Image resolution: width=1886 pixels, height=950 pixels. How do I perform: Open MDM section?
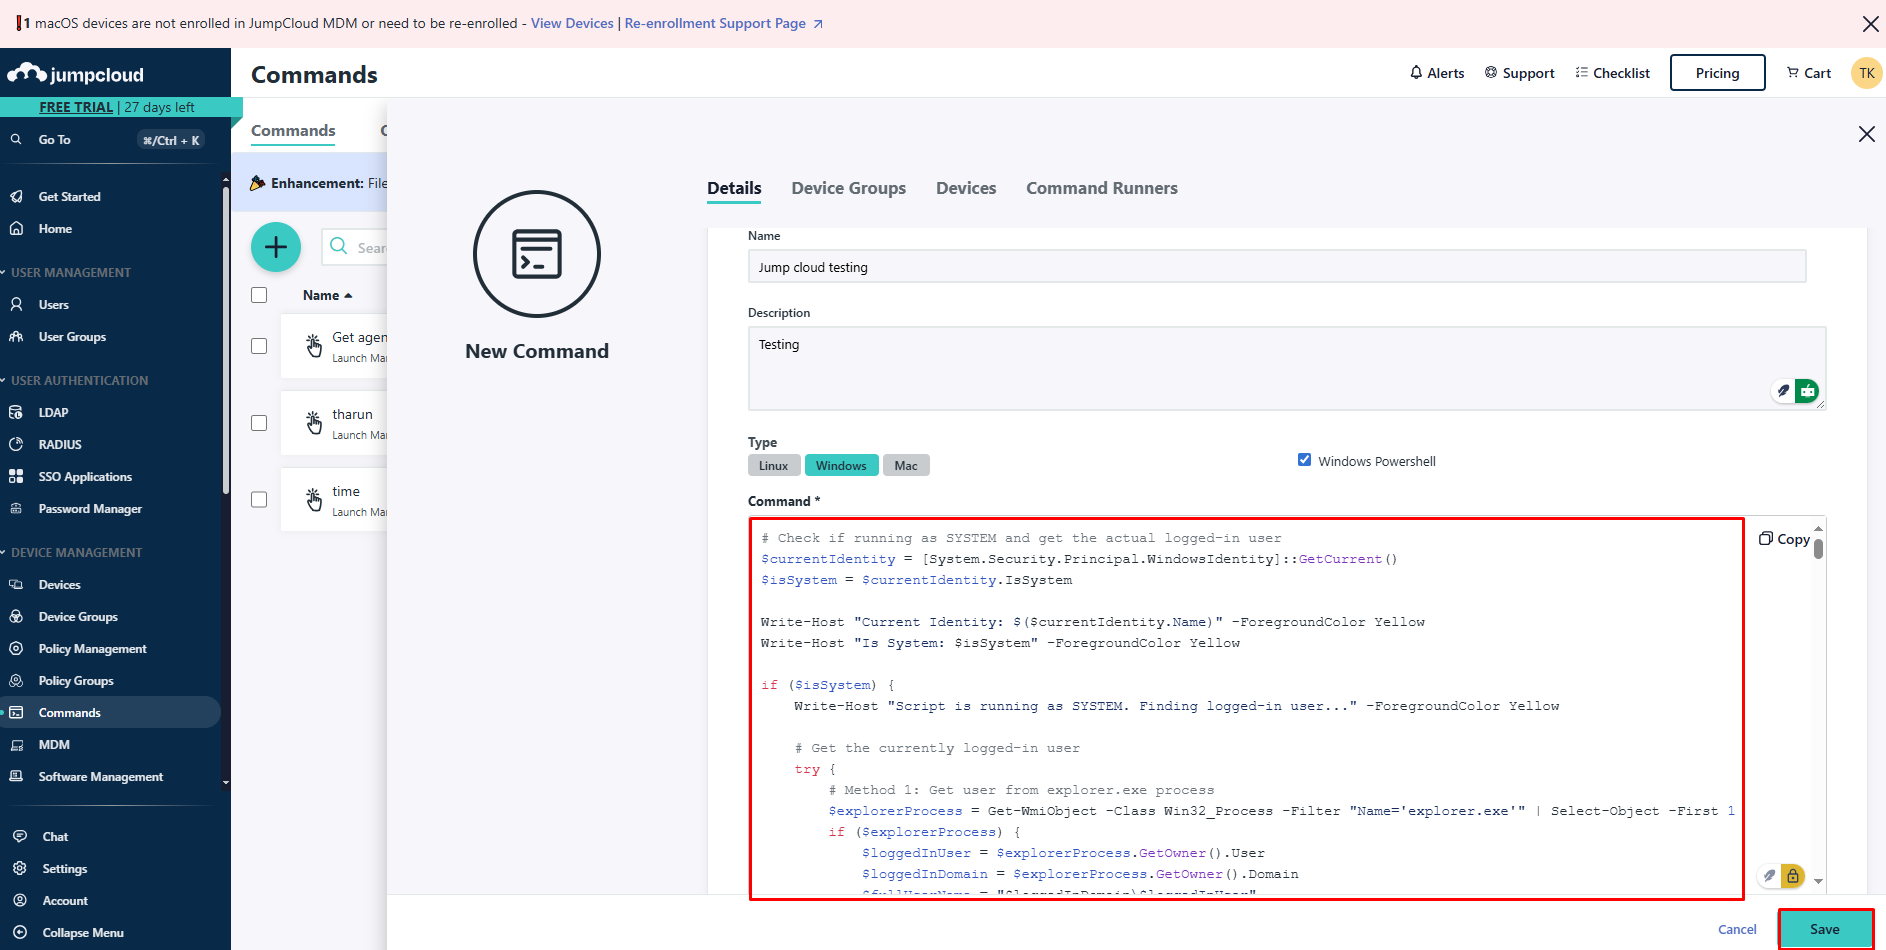coord(54,745)
